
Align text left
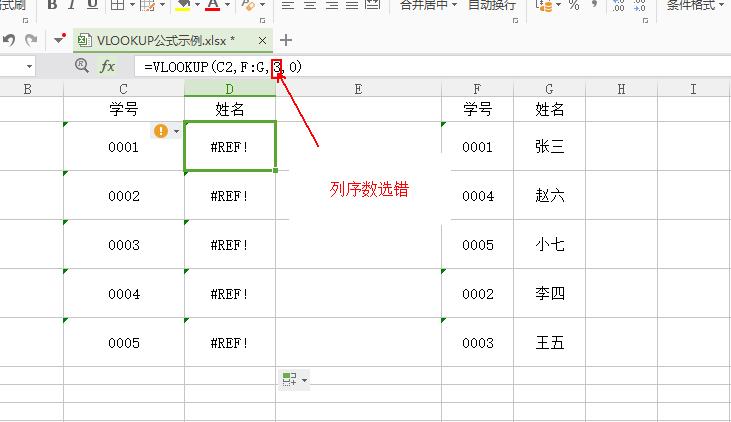(288, 5)
